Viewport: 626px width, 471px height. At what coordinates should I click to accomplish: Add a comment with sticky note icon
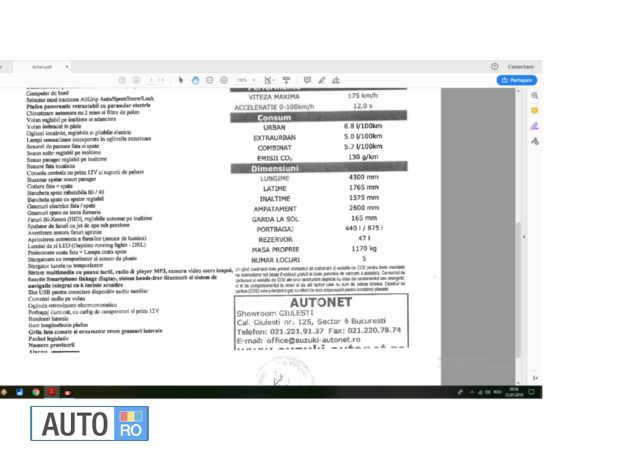tap(308, 79)
